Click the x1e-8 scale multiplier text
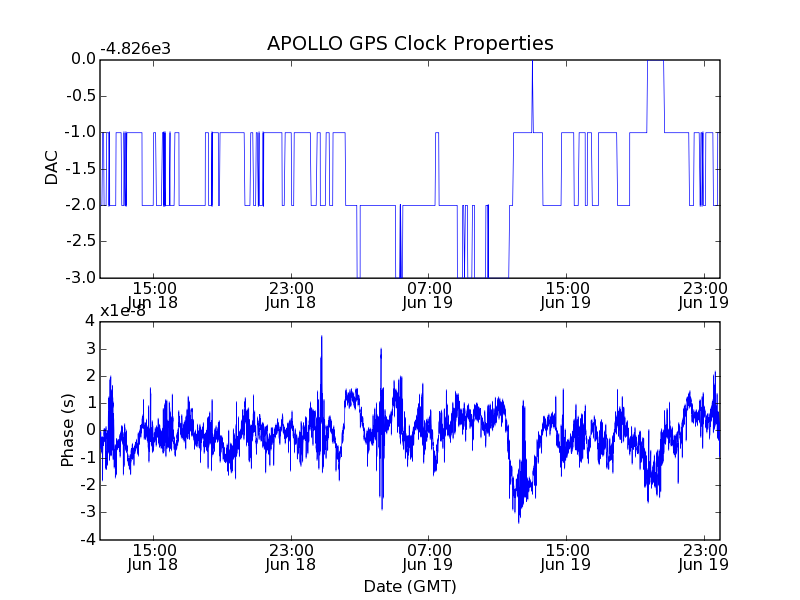800x600 pixels. pos(123,311)
